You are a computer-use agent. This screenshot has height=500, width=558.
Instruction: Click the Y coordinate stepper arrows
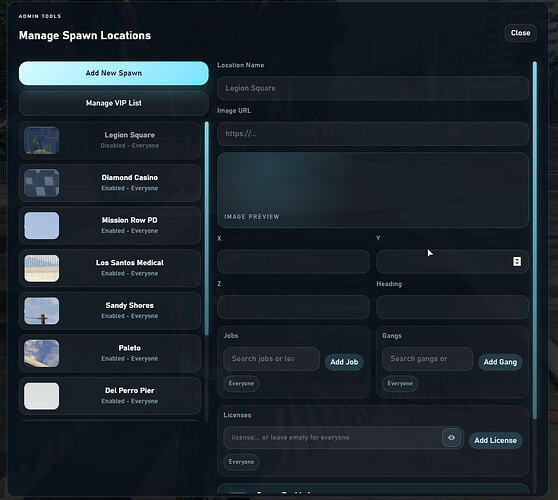pyautogui.click(x=517, y=262)
